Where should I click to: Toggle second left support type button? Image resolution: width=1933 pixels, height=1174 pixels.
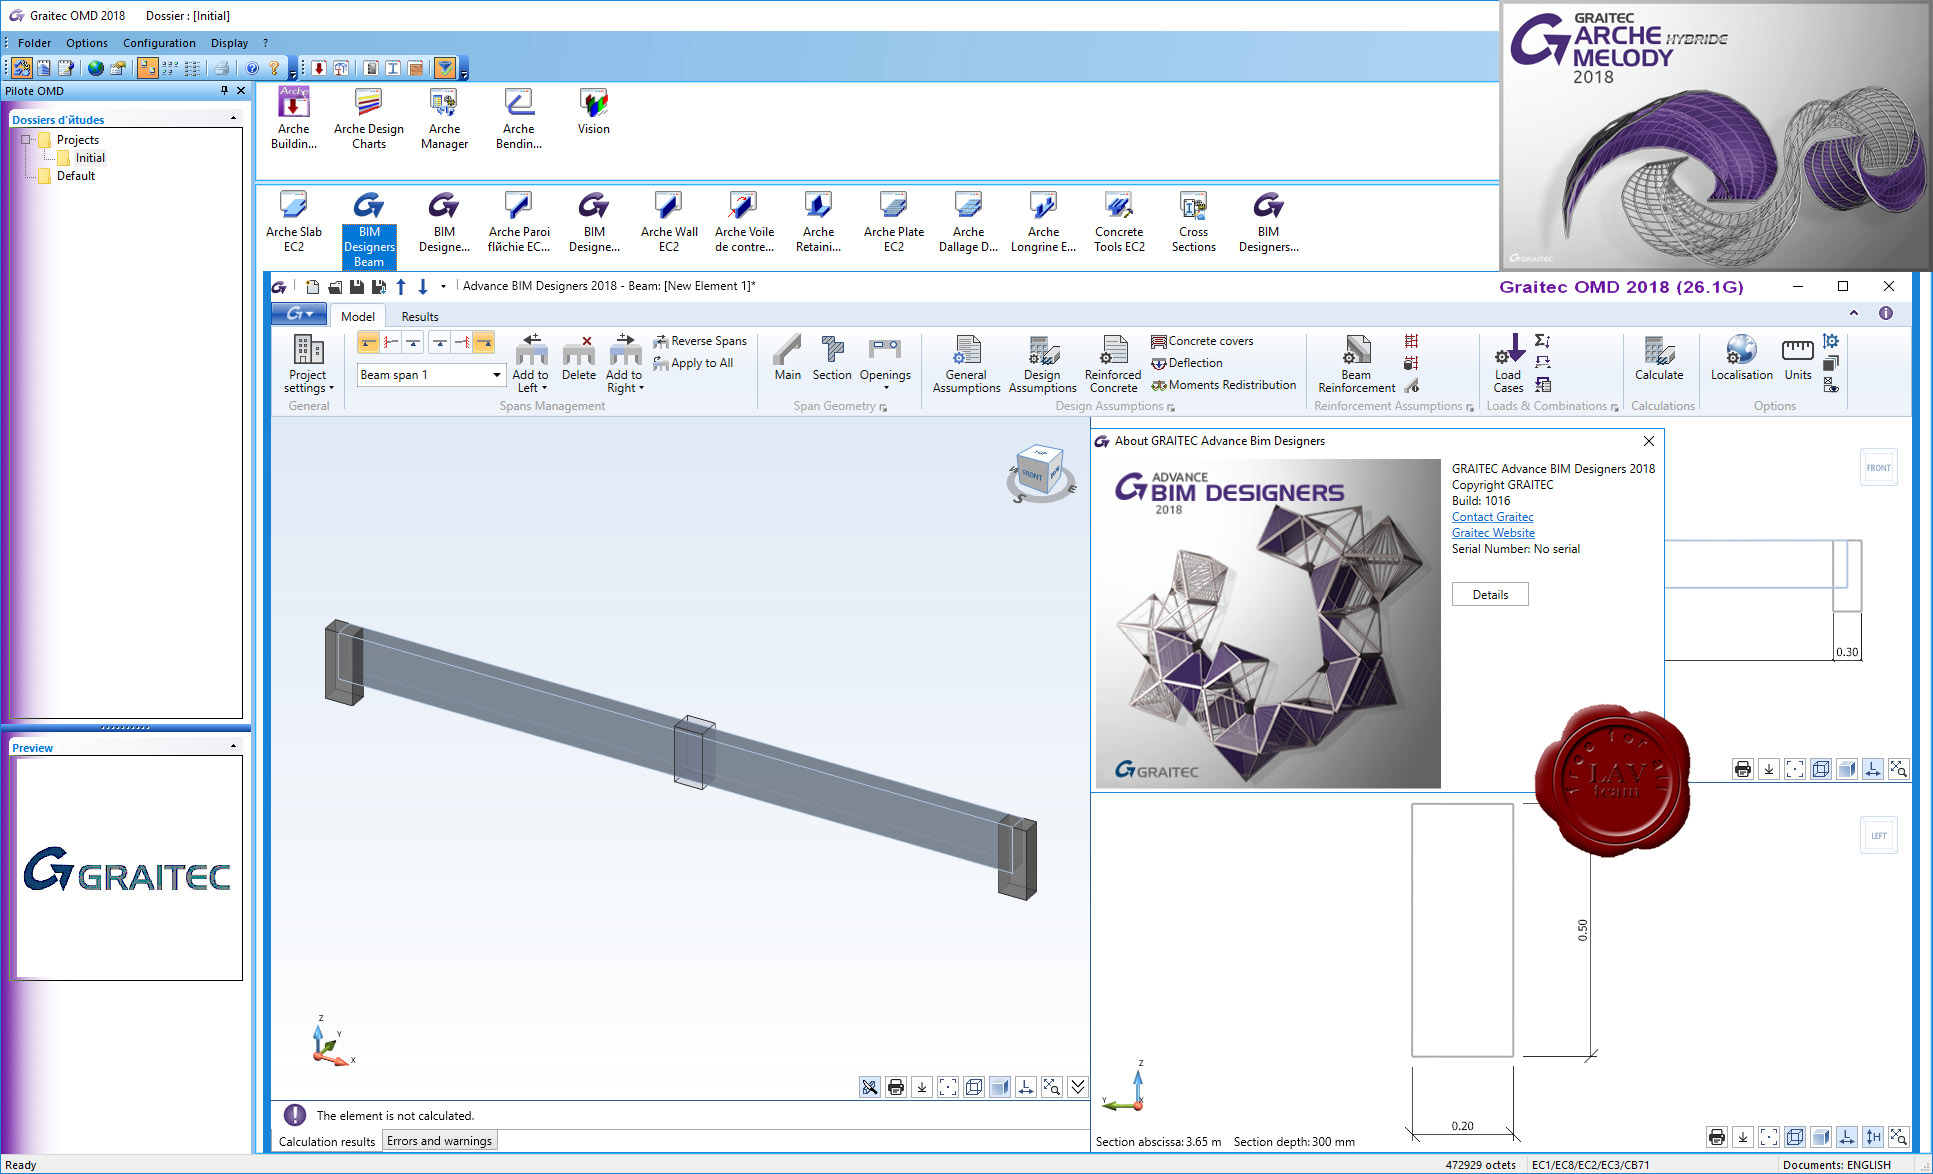[x=391, y=343]
